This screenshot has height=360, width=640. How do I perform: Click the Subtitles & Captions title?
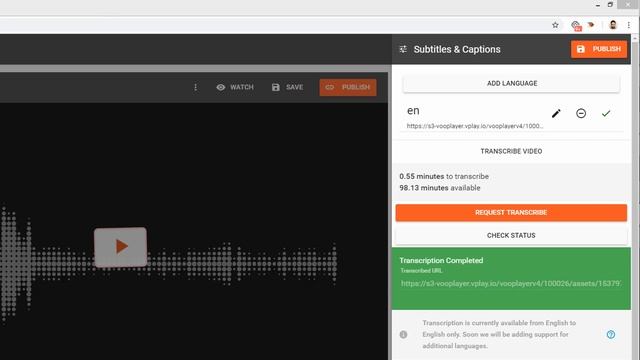coord(457,49)
